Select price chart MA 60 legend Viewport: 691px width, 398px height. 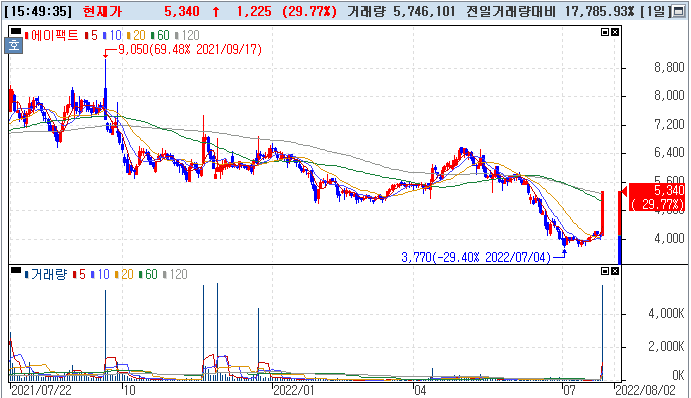tap(160, 35)
